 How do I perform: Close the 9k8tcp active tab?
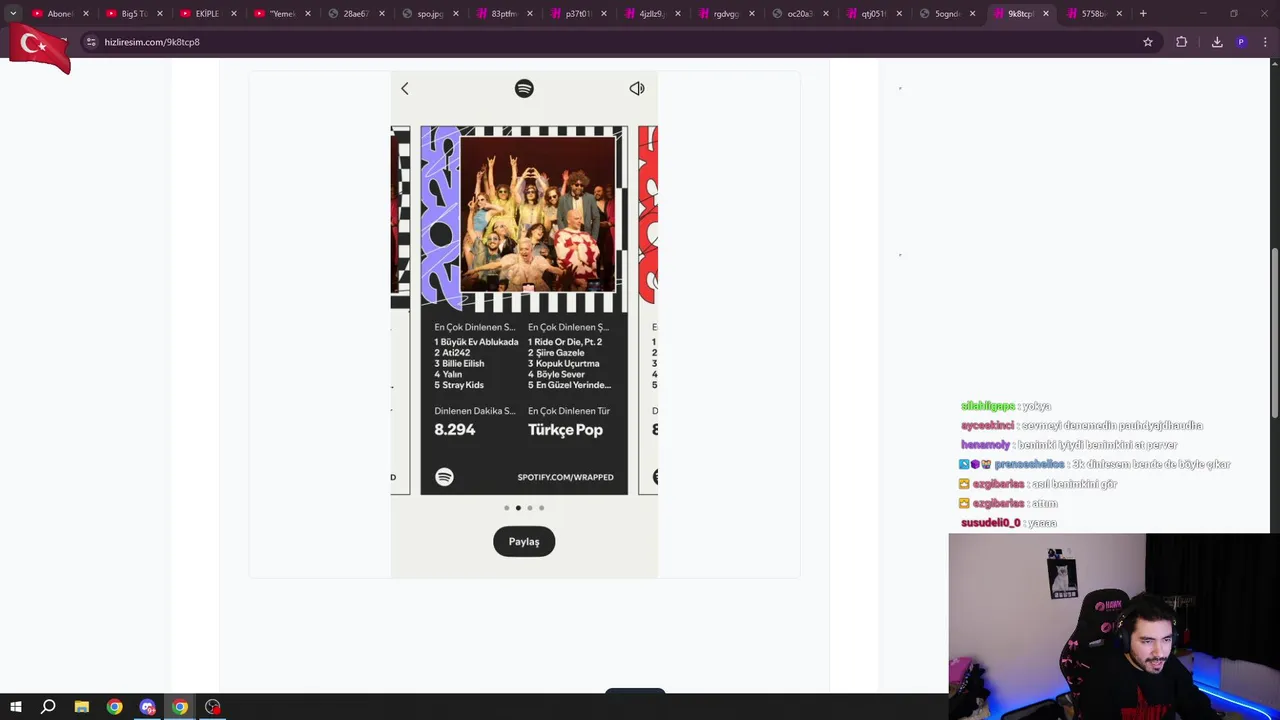[x=1046, y=14]
